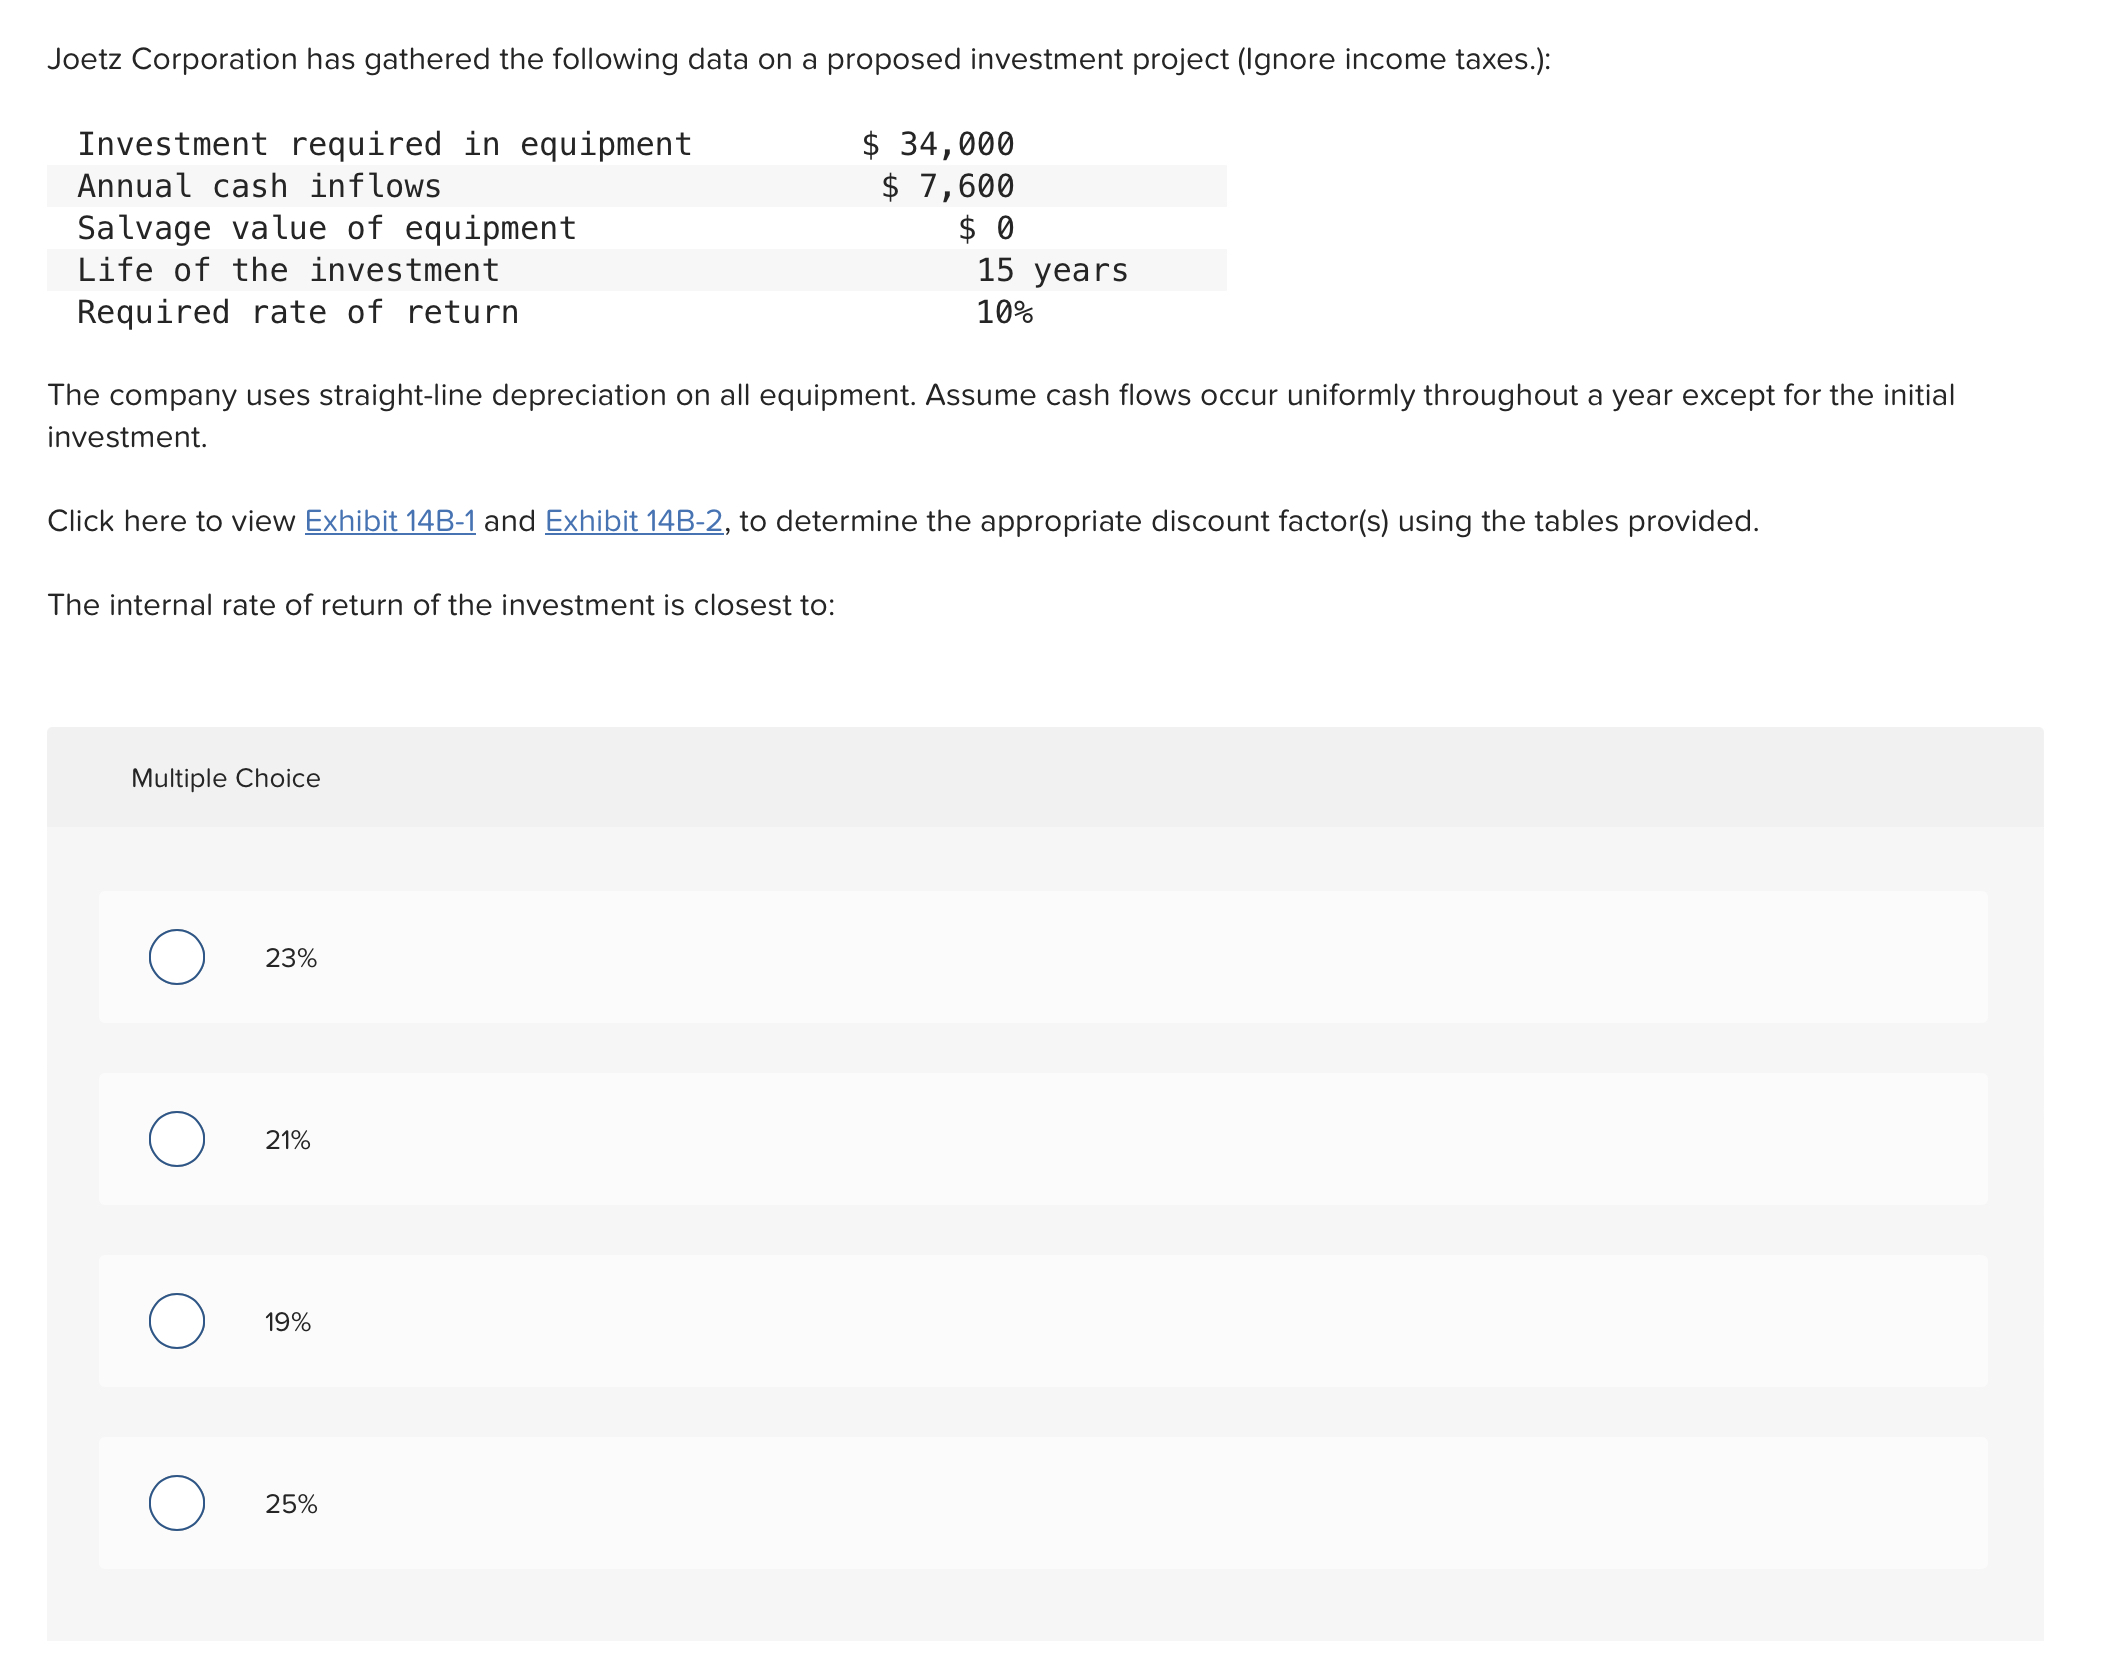2109x1669 pixels.
Task: Click the internal rate of return question text
Action: (x=441, y=605)
